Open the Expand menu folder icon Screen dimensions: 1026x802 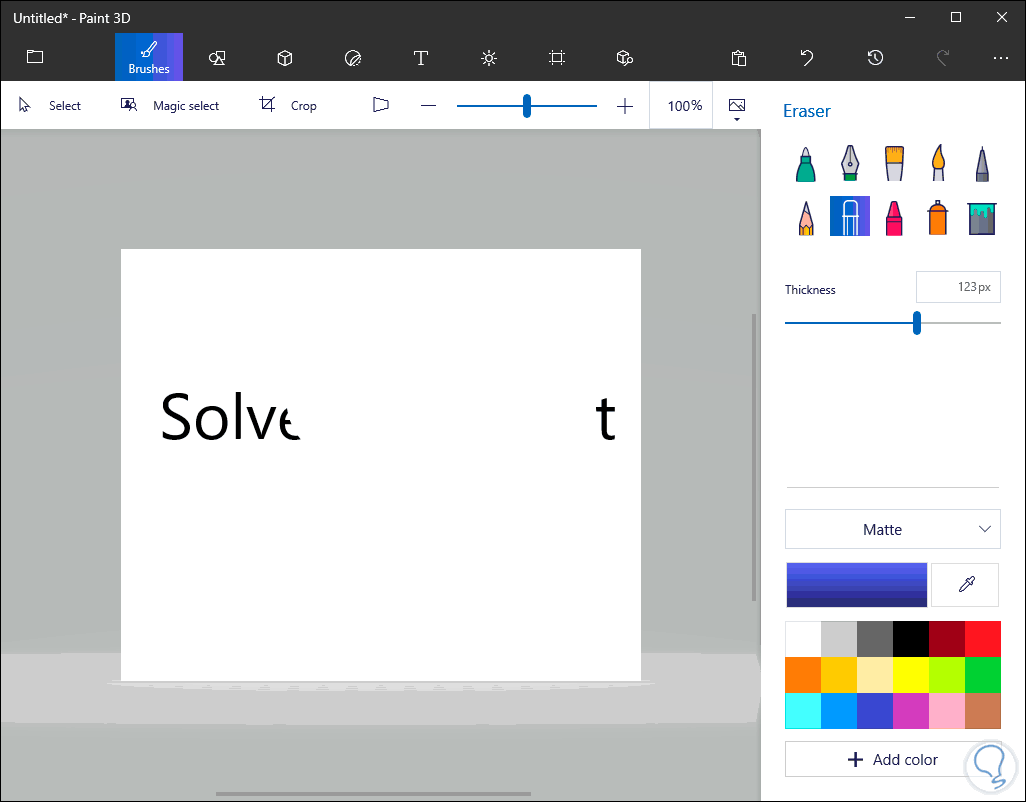tap(35, 57)
